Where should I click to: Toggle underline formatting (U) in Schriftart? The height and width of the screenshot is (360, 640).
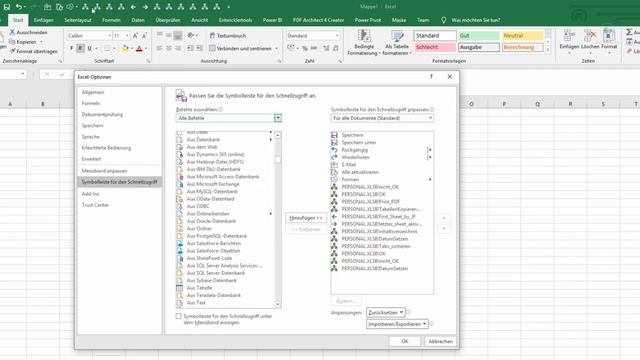89,49
